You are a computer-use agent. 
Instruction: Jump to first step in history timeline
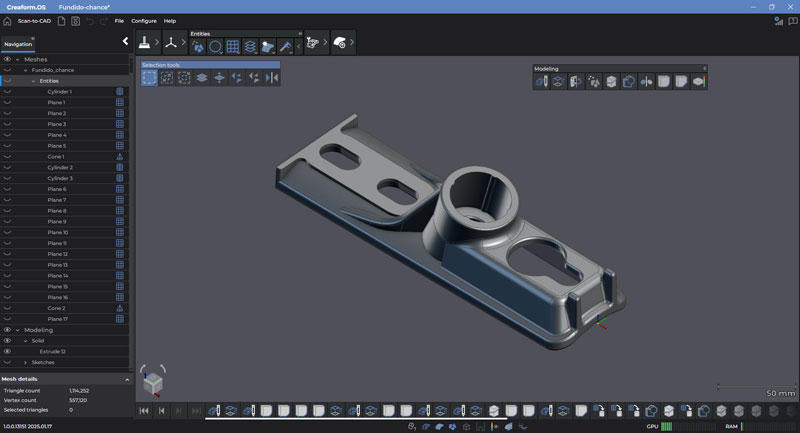click(145, 411)
